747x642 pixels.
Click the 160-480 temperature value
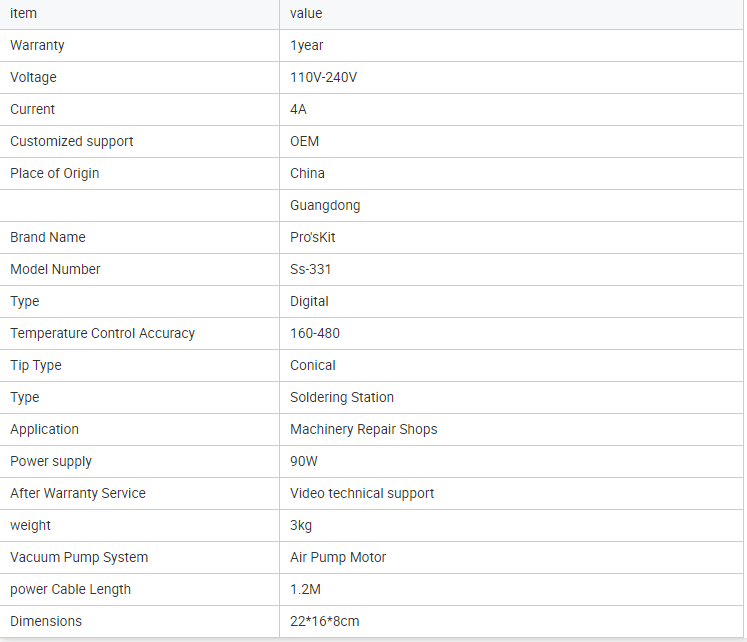coord(315,333)
